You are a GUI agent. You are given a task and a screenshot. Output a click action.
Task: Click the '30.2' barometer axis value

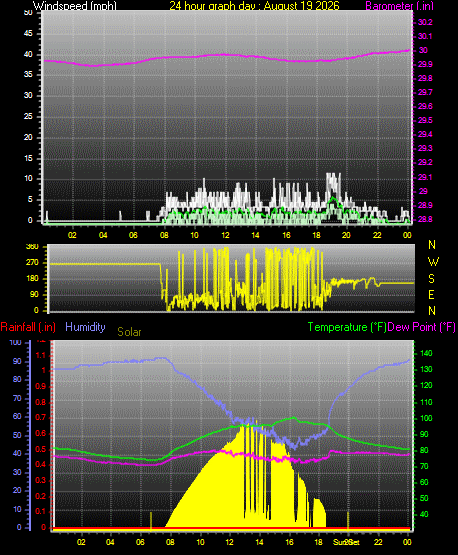pyautogui.click(x=425, y=22)
